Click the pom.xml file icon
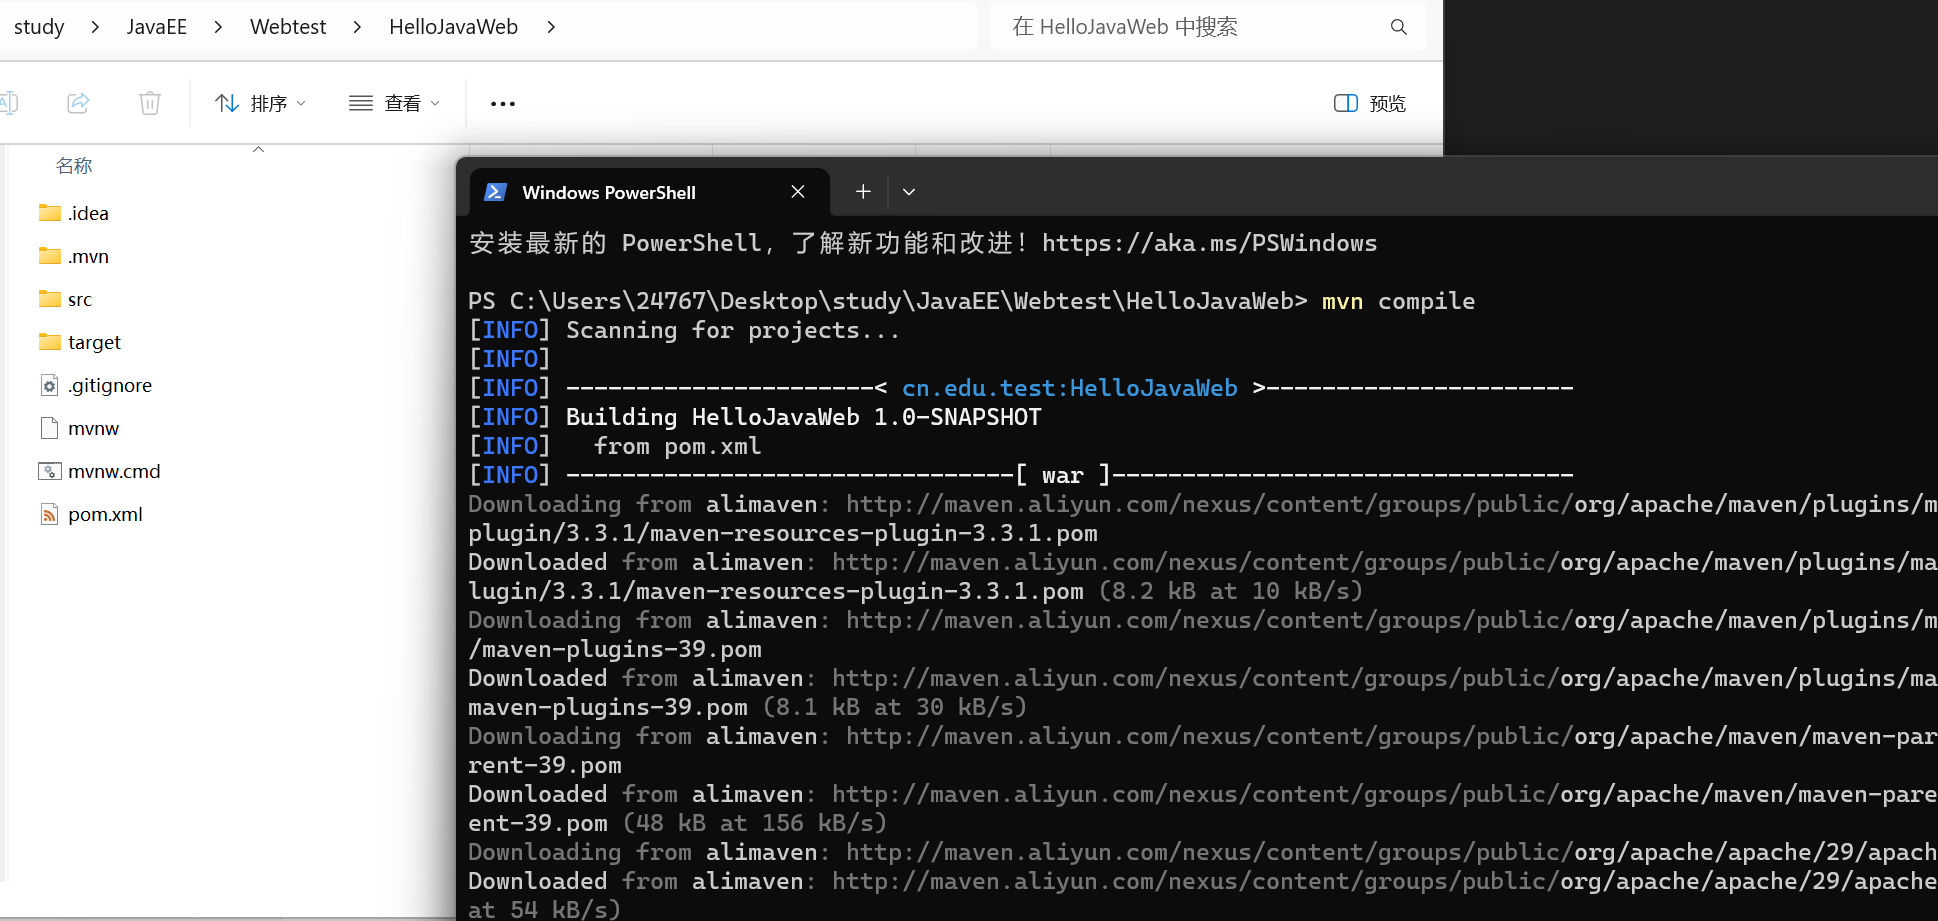Image resolution: width=1938 pixels, height=921 pixels. (49, 514)
